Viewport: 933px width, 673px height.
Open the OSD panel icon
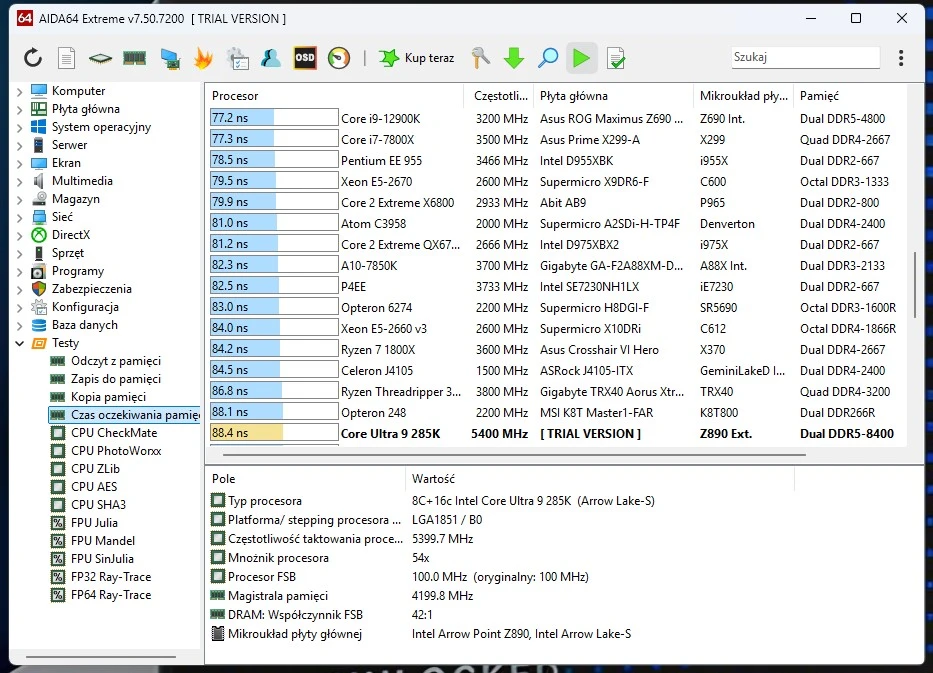tap(305, 58)
